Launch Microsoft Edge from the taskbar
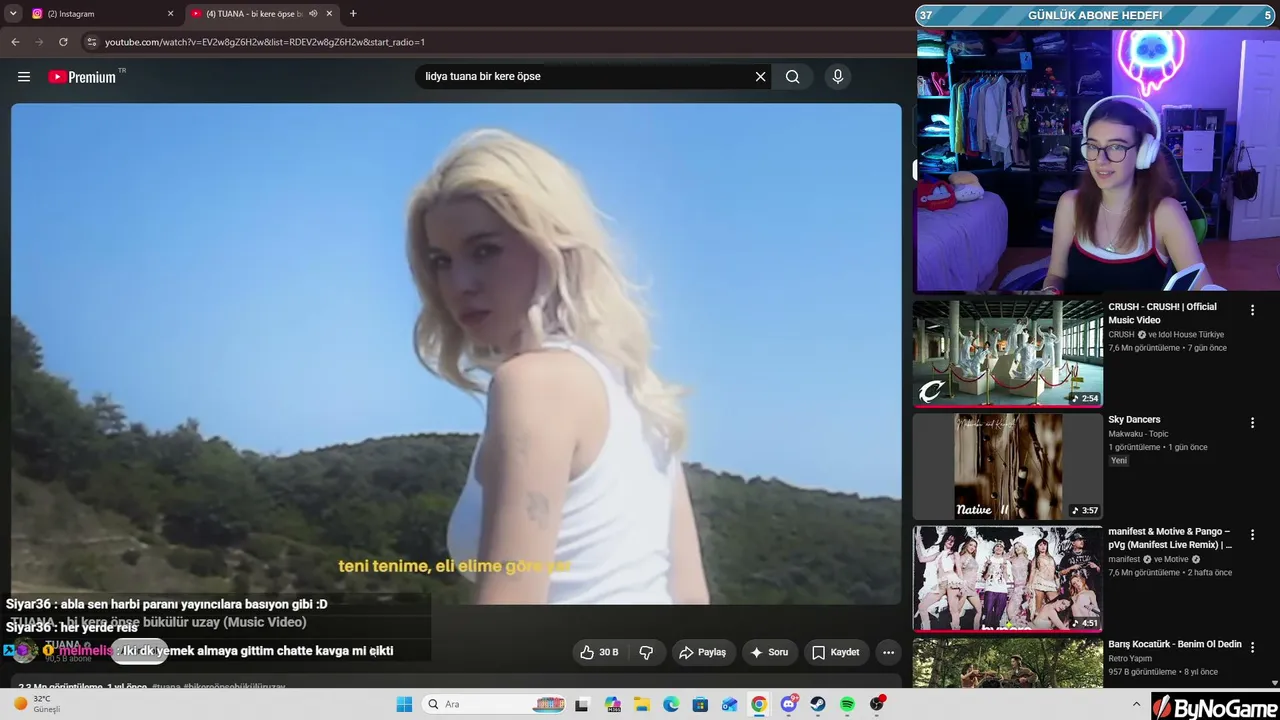Viewport: 1280px width, 720px height. click(x=671, y=704)
